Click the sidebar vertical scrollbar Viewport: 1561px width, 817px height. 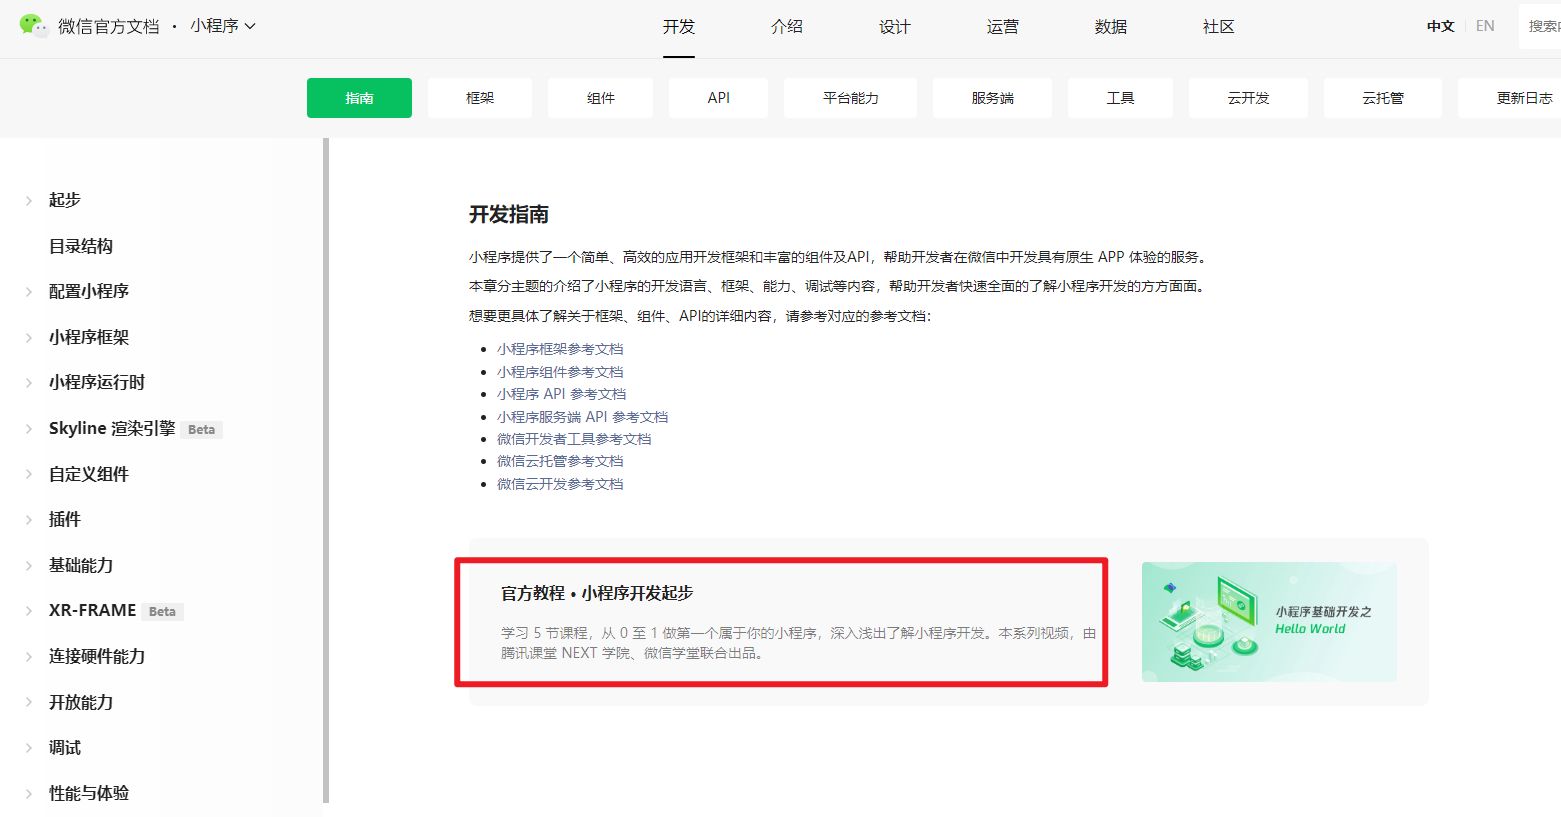[326, 470]
